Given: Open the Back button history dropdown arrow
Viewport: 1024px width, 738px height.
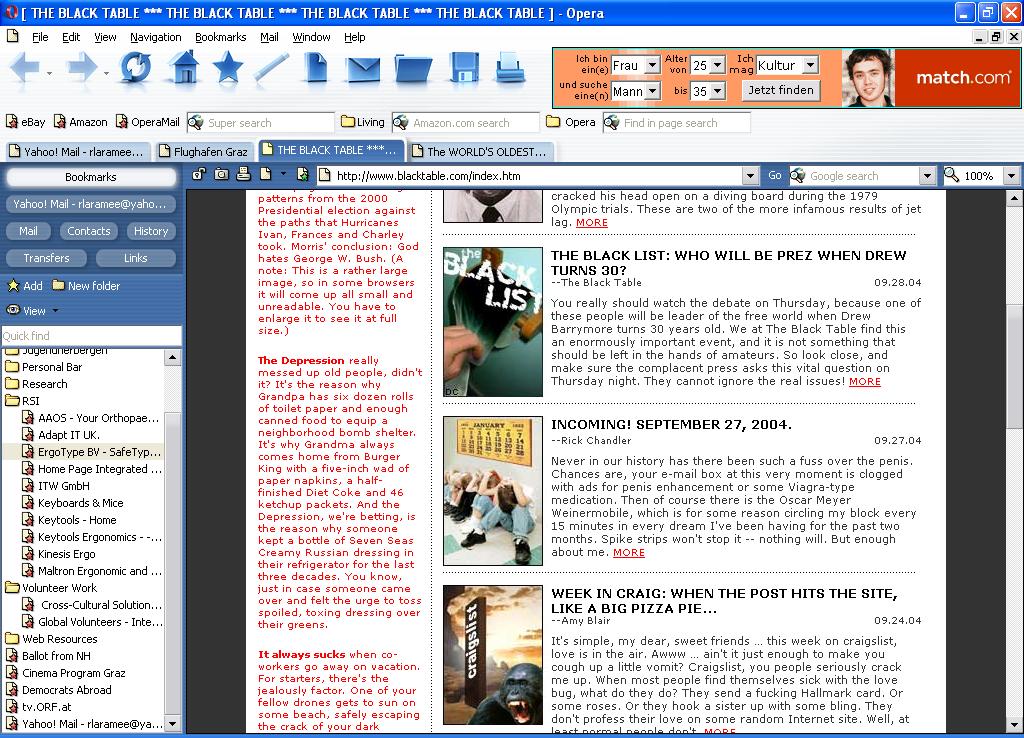Looking at the screenshot, I should (x=50, y=73).
